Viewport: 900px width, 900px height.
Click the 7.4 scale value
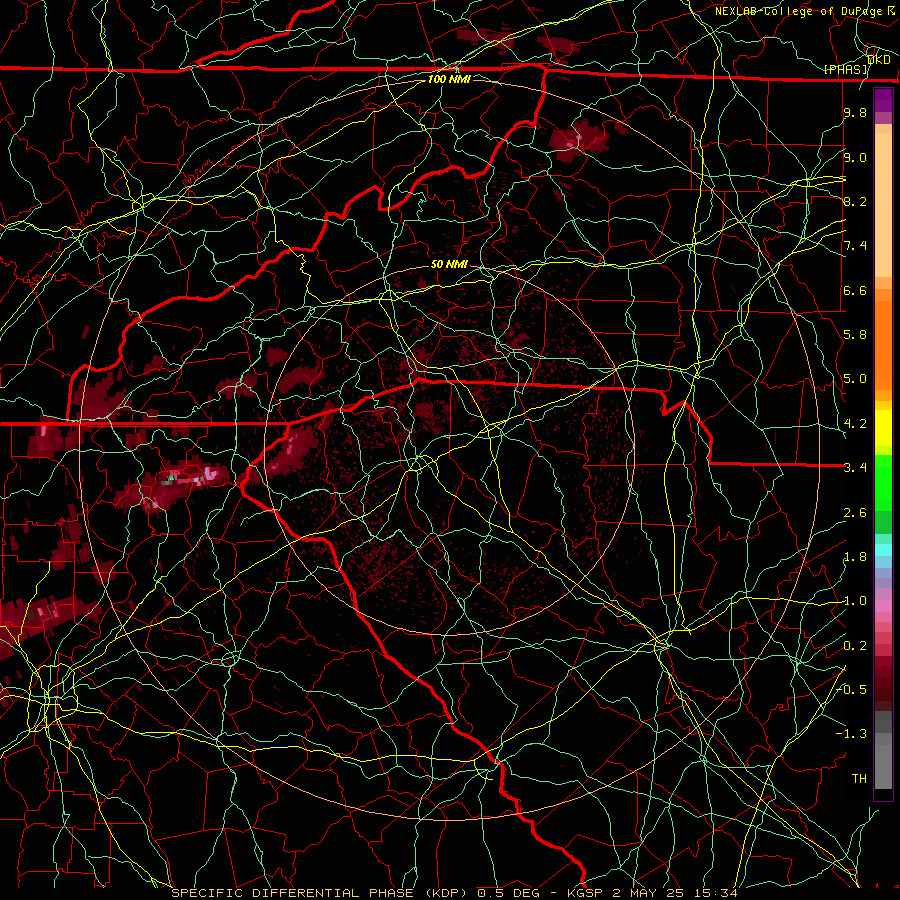point(855,246)
